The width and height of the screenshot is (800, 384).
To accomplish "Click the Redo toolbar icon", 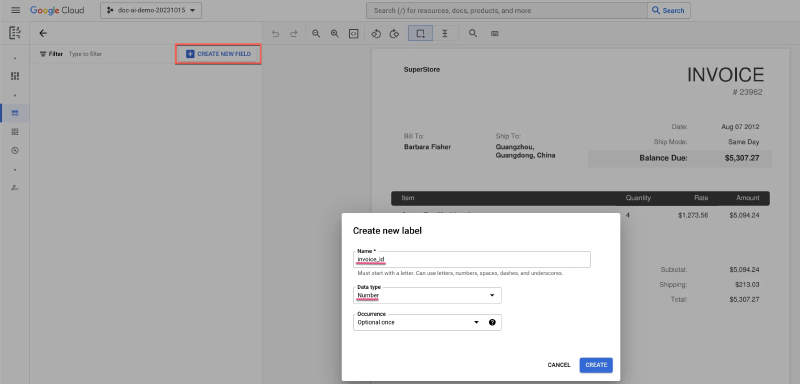I will tap(293, 34).
